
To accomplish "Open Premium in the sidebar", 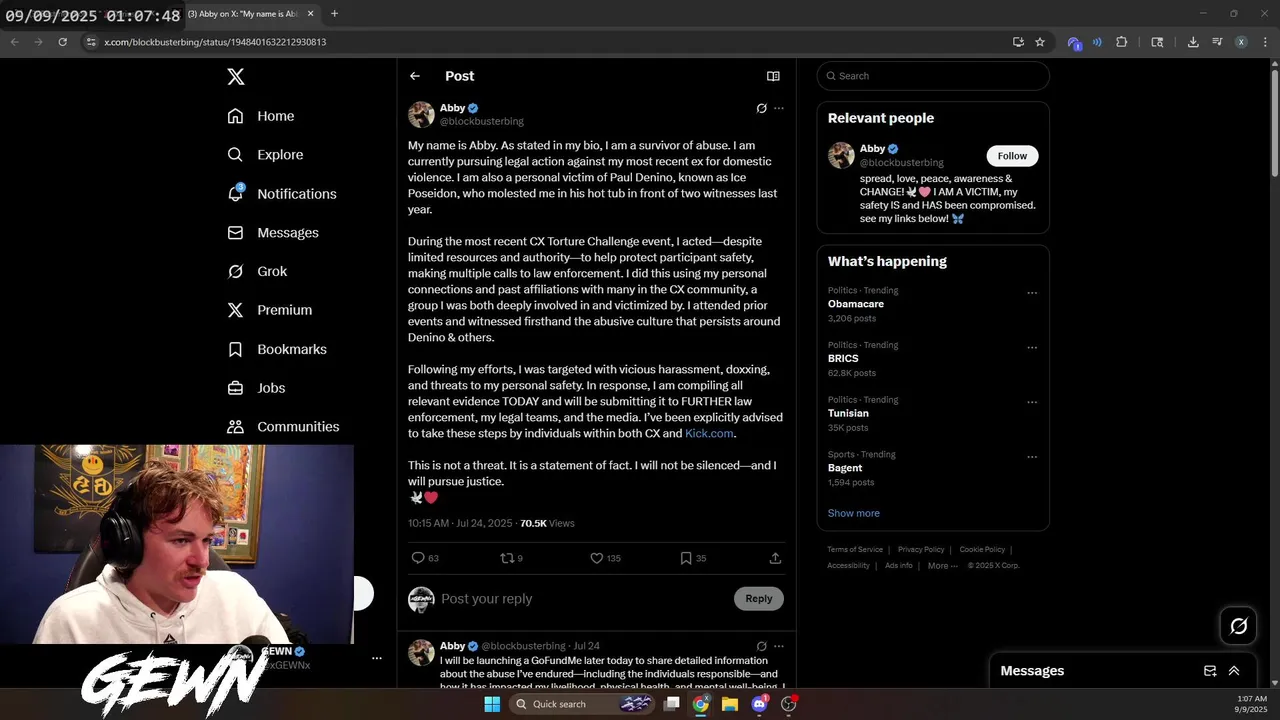I will click(270, 310).
